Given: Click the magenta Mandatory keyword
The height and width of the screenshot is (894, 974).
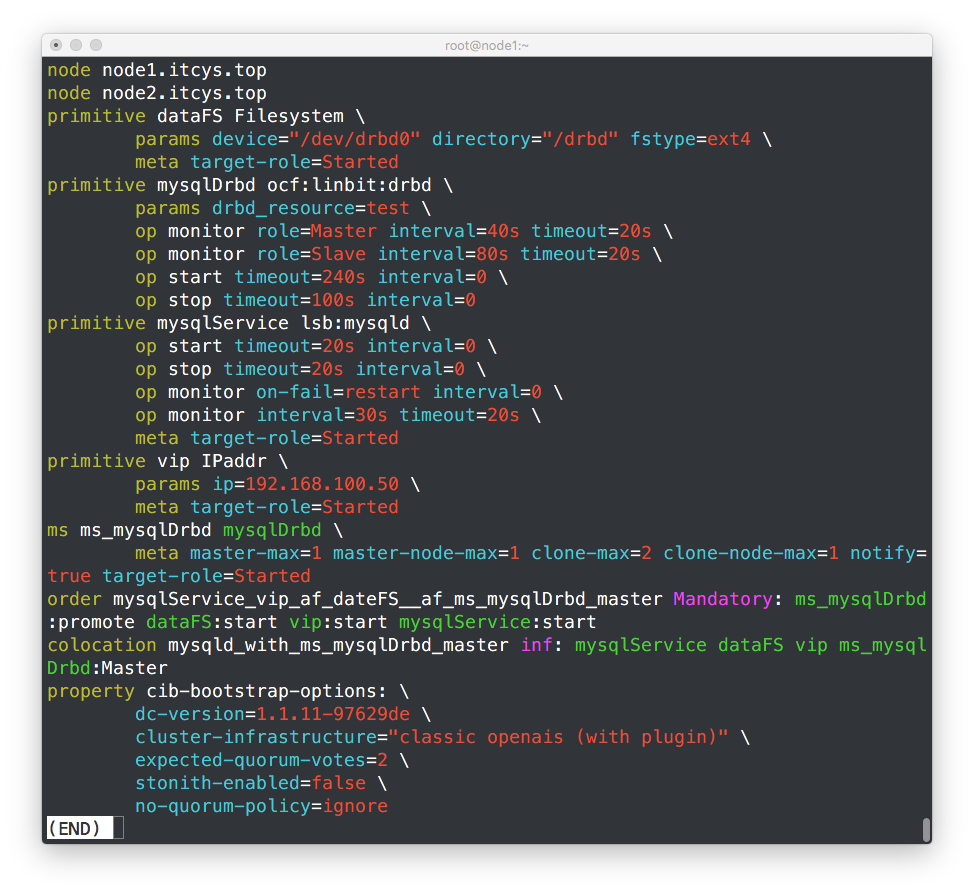Looking at the screenshot, I should point(723,599).
